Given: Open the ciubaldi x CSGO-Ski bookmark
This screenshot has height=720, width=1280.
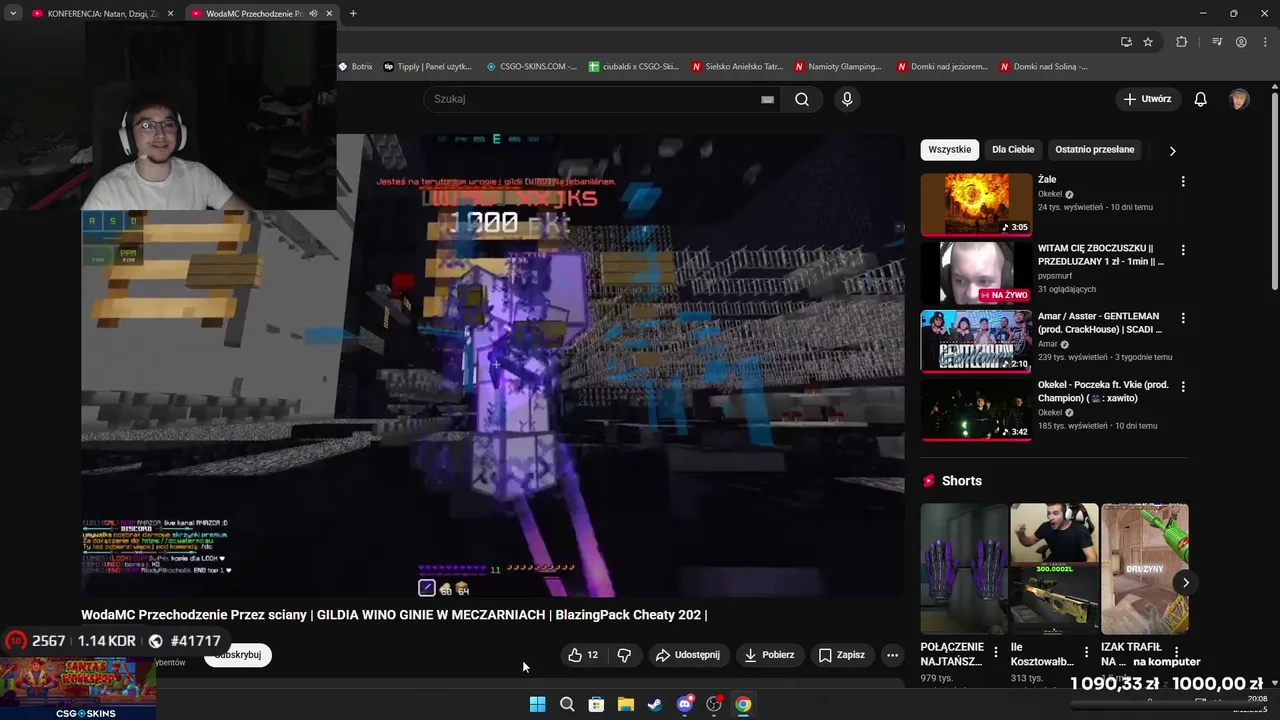Looking at the screenshot, I should pyautogui.click(x=634, y=66).
